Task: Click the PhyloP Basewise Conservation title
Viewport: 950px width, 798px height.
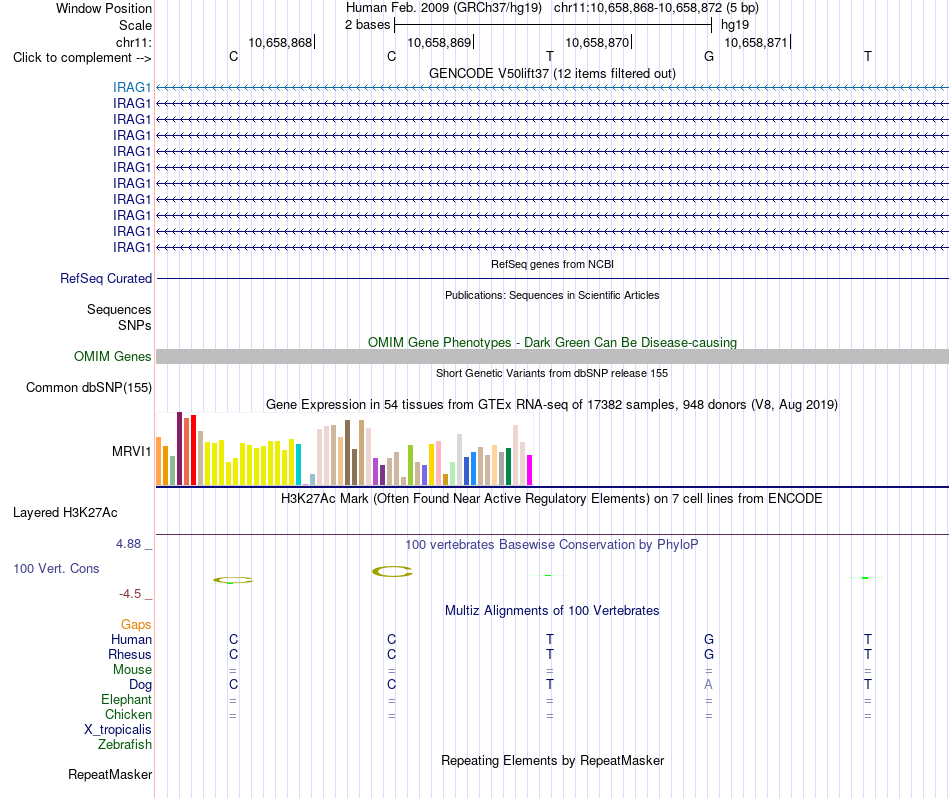Action: coord(552,545)
